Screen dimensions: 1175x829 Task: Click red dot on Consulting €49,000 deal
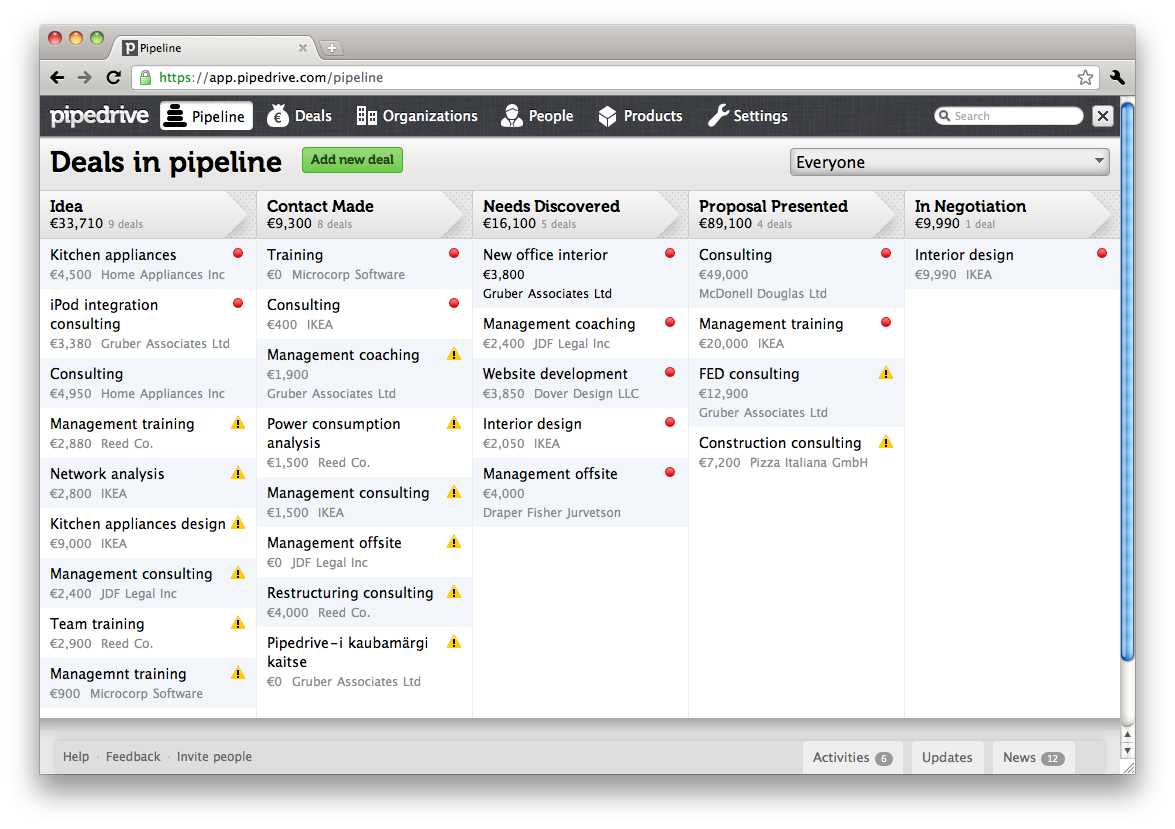(x=886, y=253)
